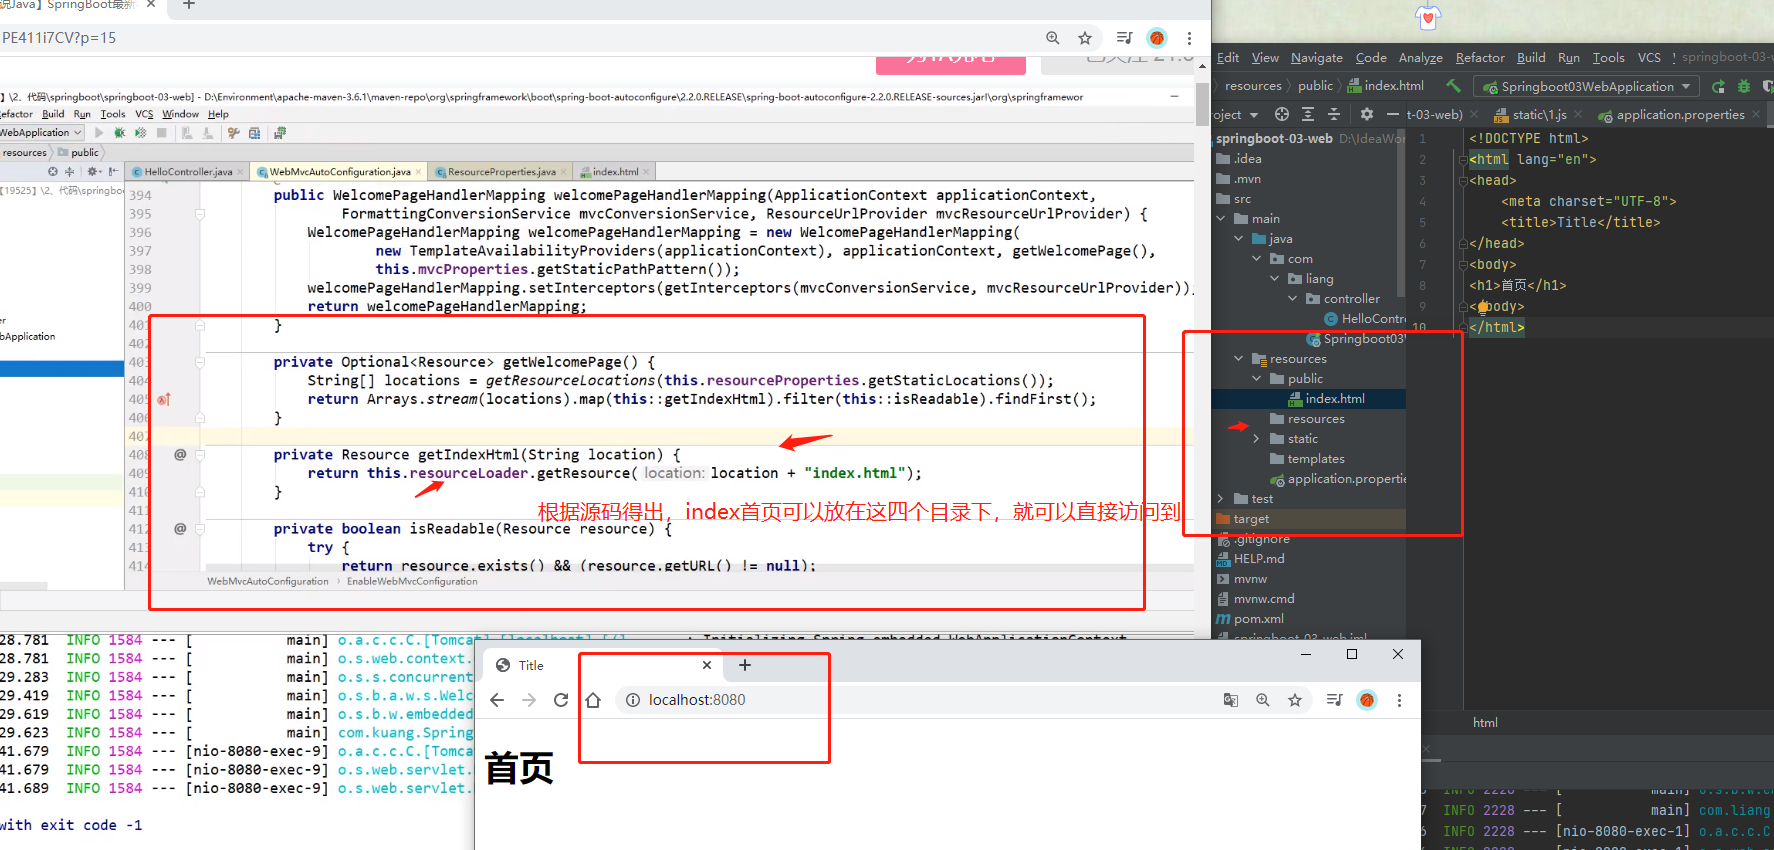Open three-dot menu in top browser window

pos(1189,38)
